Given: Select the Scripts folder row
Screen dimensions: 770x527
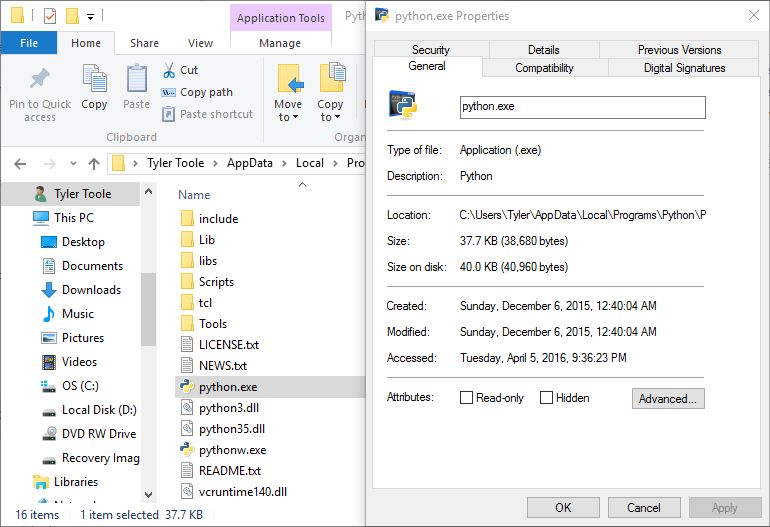Looking at the screenshot, I should click(x=270, y=281).
